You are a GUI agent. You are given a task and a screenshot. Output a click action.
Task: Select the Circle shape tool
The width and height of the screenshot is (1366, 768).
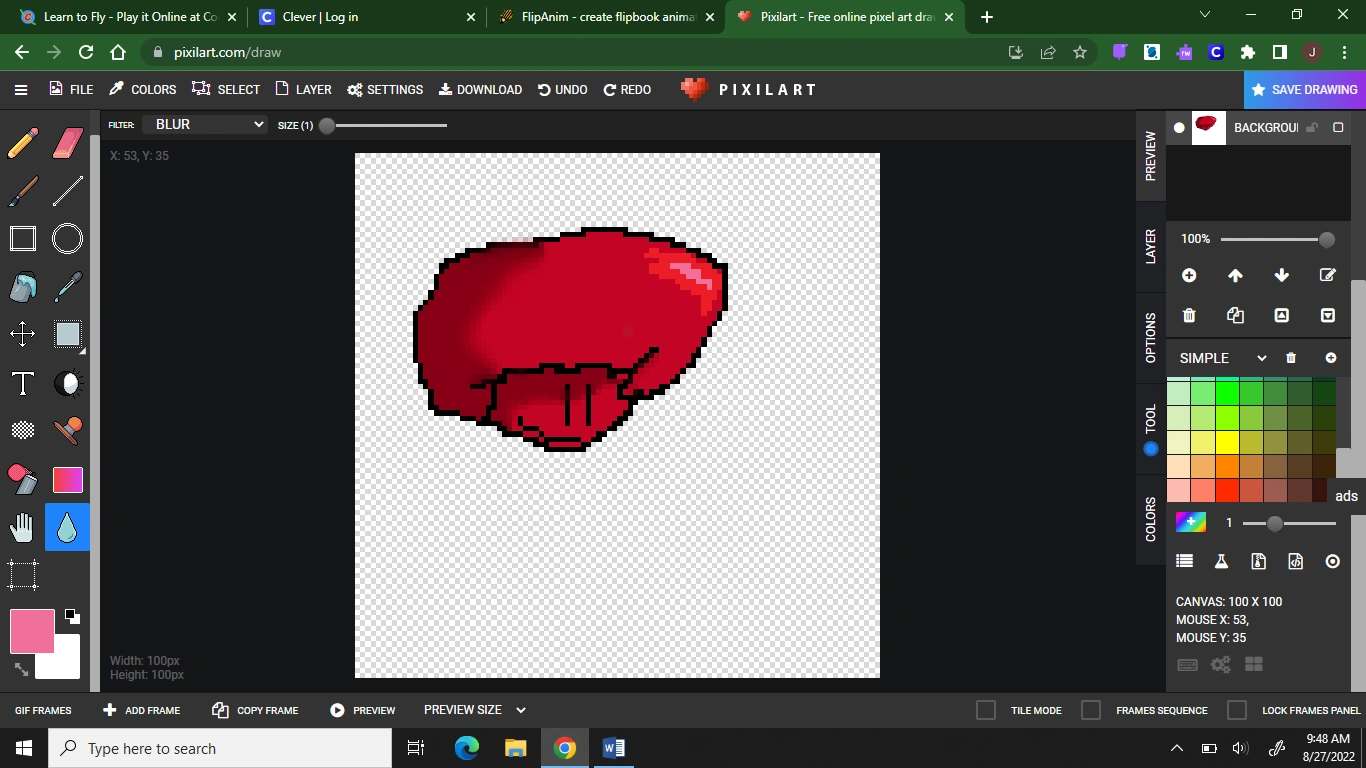point(66,239)
